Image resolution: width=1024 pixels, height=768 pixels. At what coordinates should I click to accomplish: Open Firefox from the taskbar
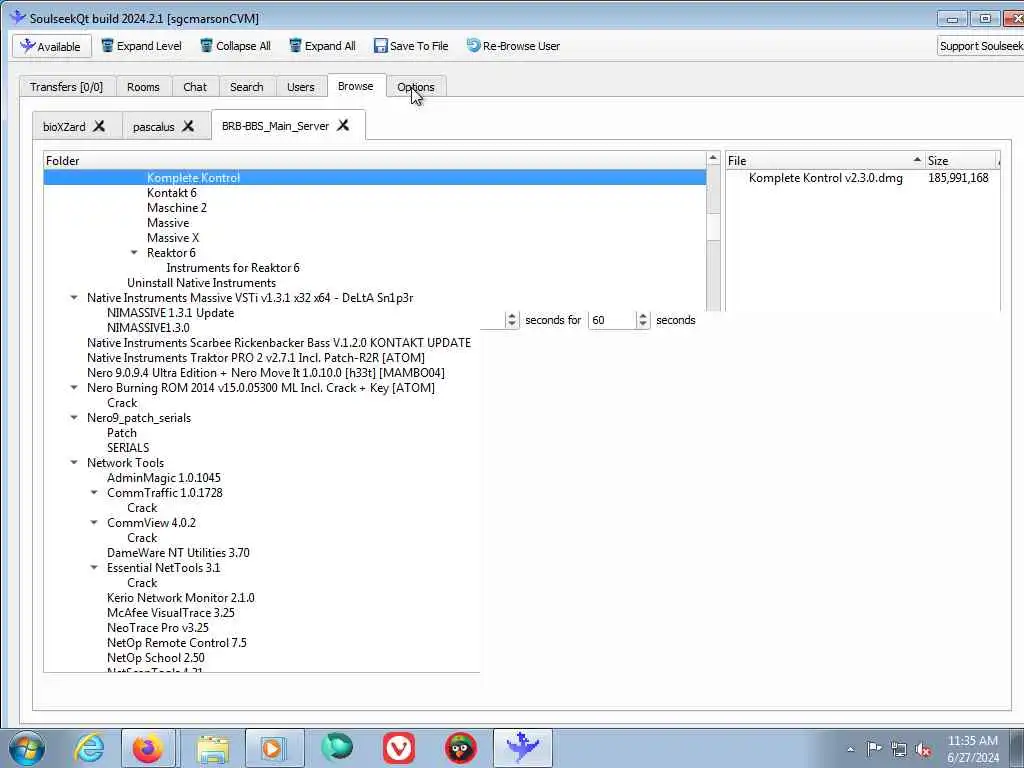148,748
